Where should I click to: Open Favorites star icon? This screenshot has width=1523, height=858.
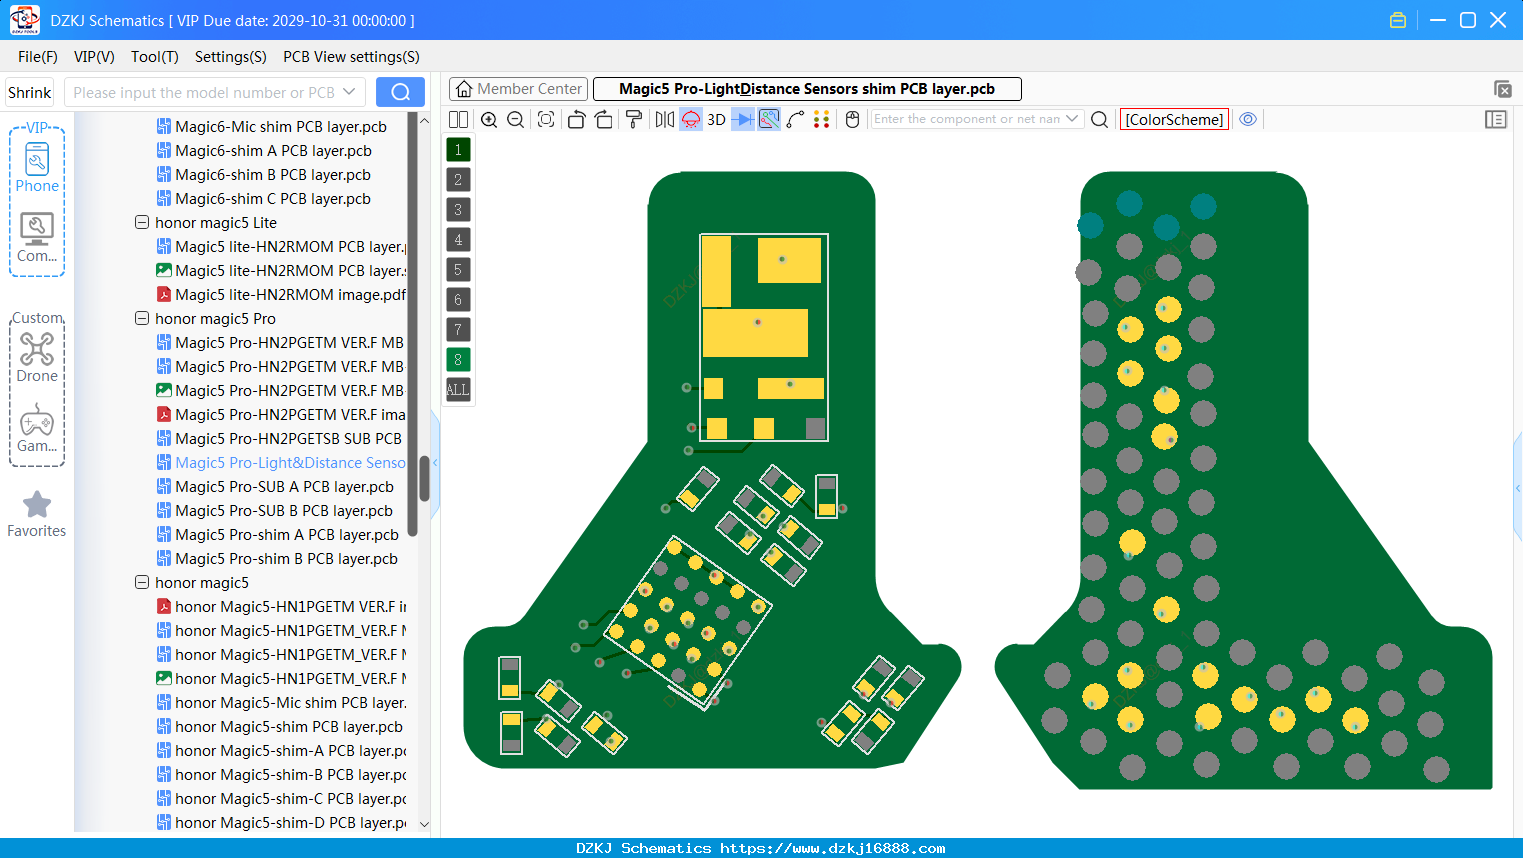coord(37,514)
